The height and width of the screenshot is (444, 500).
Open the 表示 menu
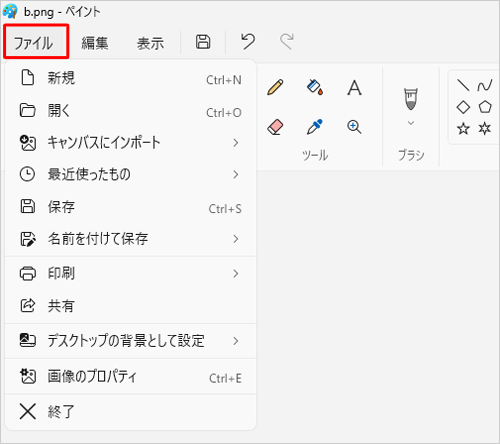150,43
